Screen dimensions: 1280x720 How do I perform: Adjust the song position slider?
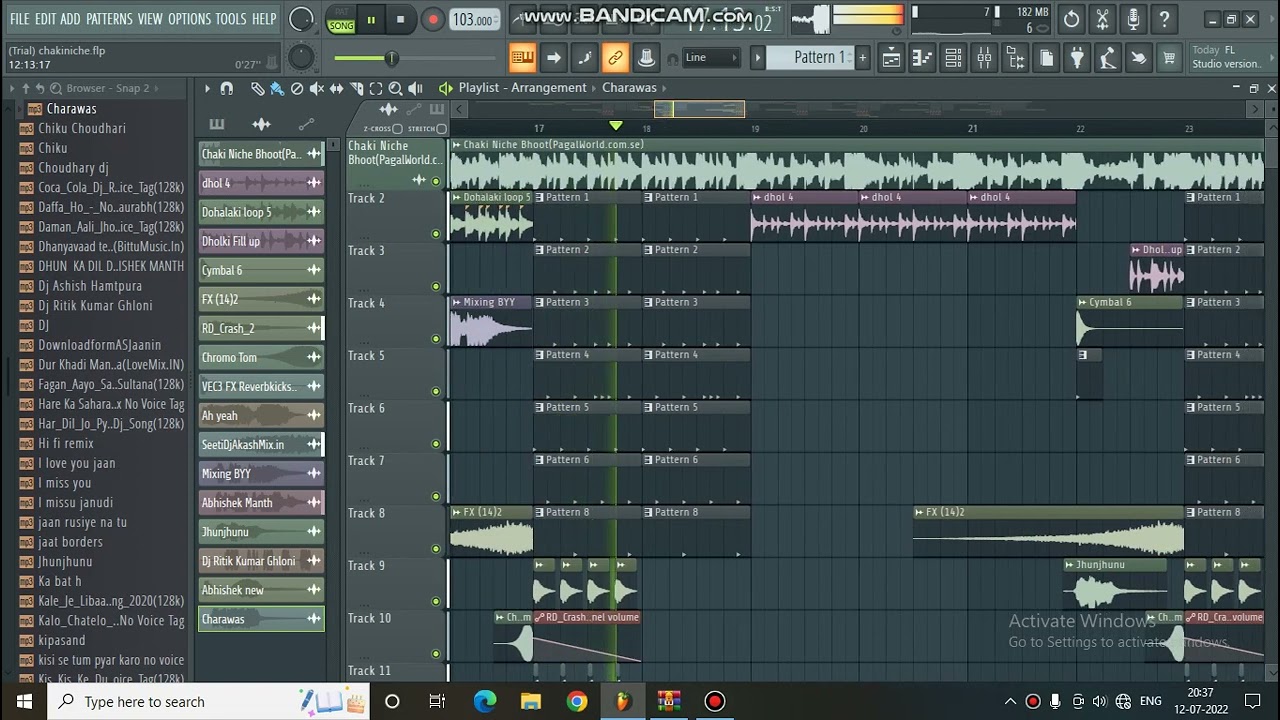click(391, 59)
